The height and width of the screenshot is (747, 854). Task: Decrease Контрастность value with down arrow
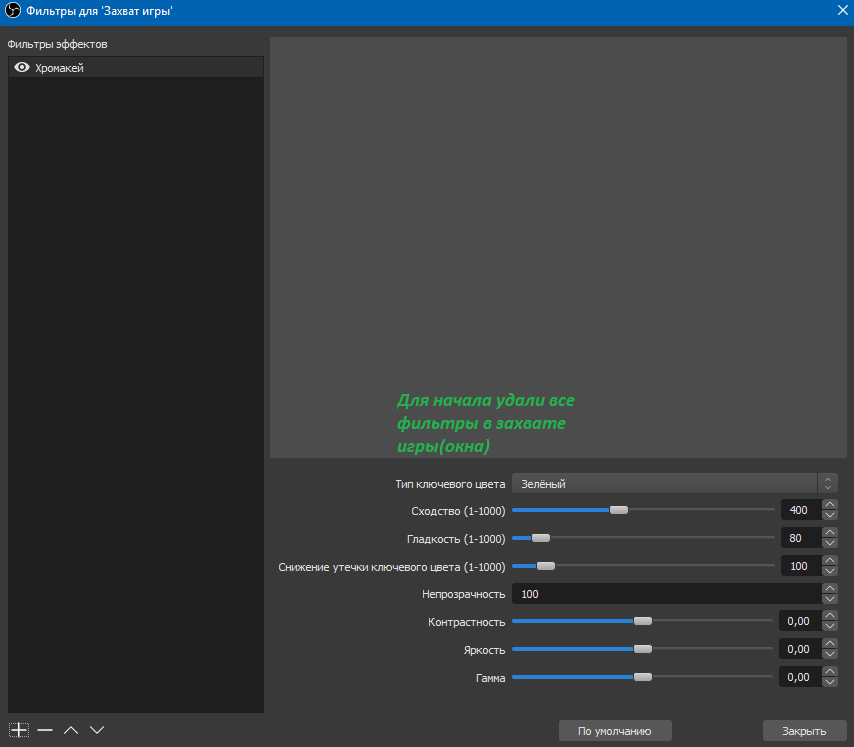tap(830, 626)
